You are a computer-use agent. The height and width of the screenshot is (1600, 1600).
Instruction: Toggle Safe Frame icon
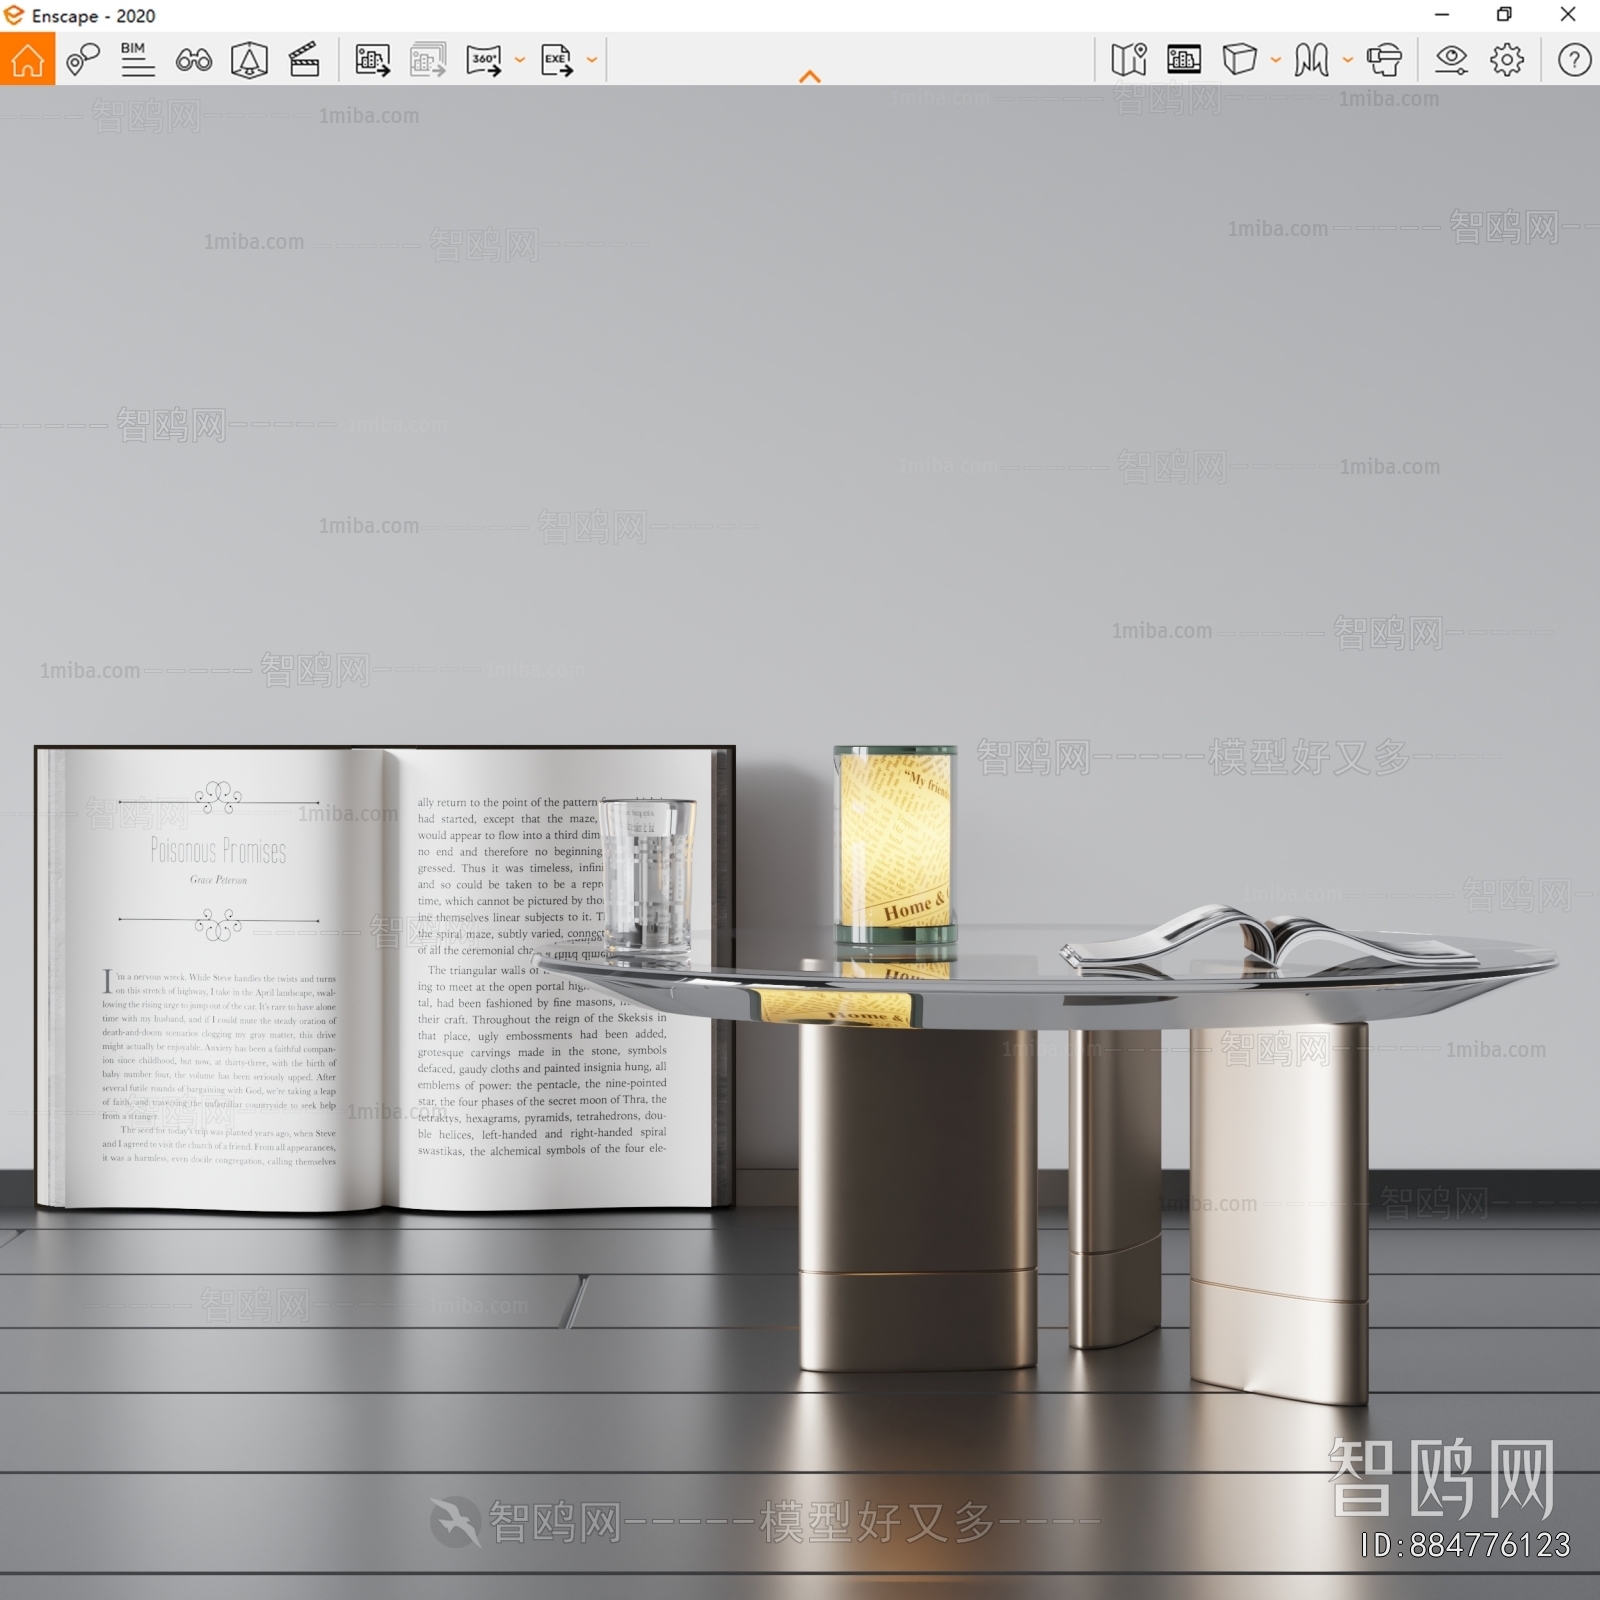(x=249, y=60)
